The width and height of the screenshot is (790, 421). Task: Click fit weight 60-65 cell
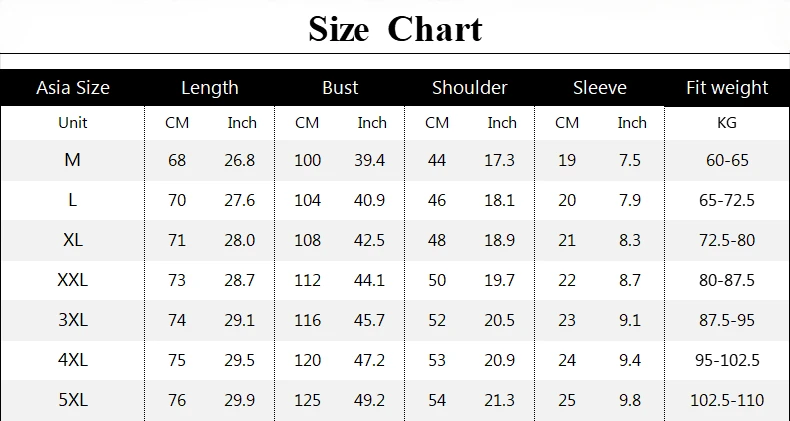(727, 160)
